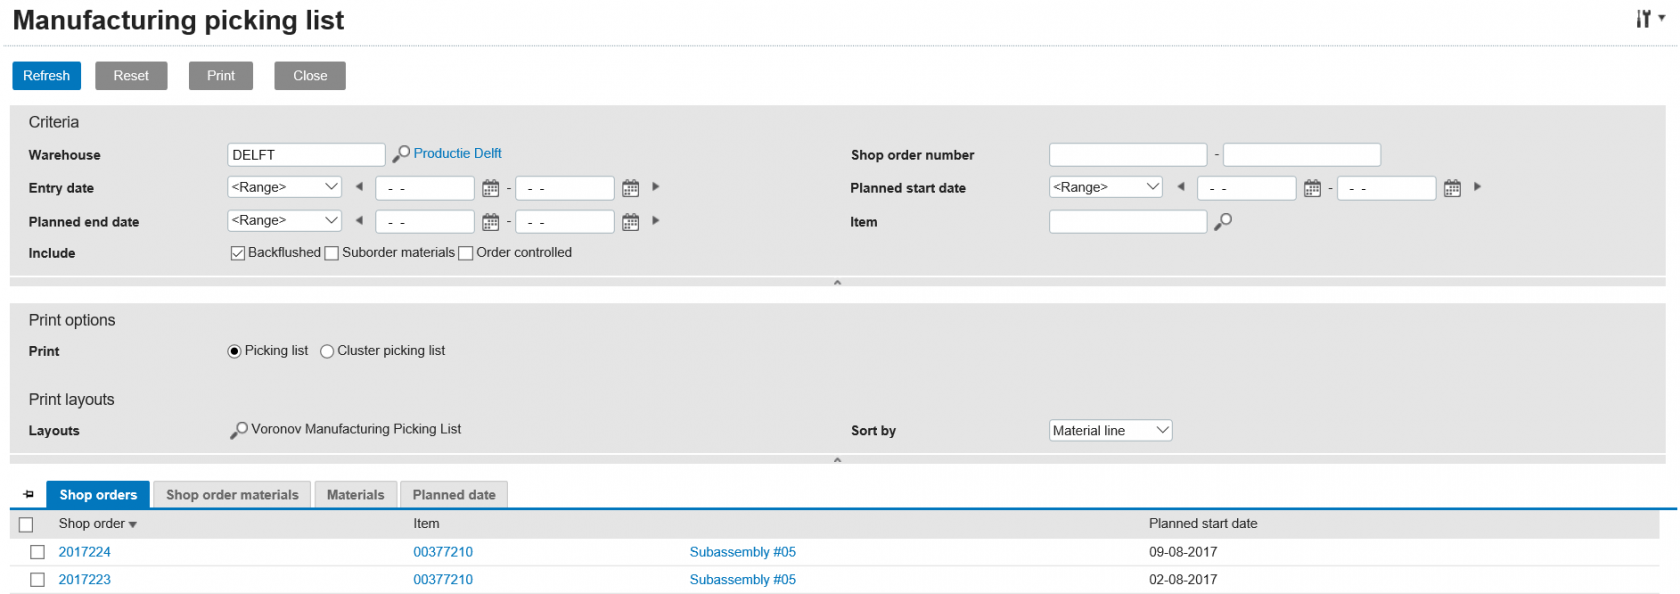Click the Item search magnifier icon

tap(1222, 222)
